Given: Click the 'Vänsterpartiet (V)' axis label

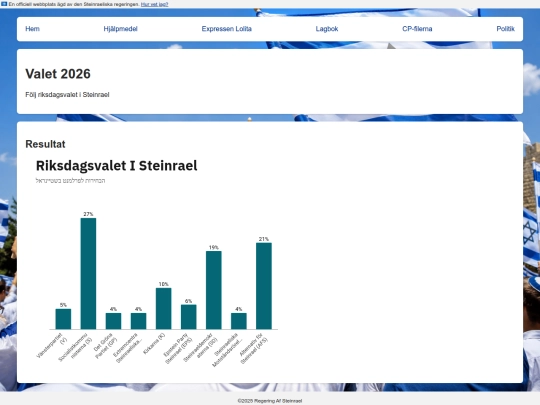Looking at the screenshot, I should pos(52,345).
